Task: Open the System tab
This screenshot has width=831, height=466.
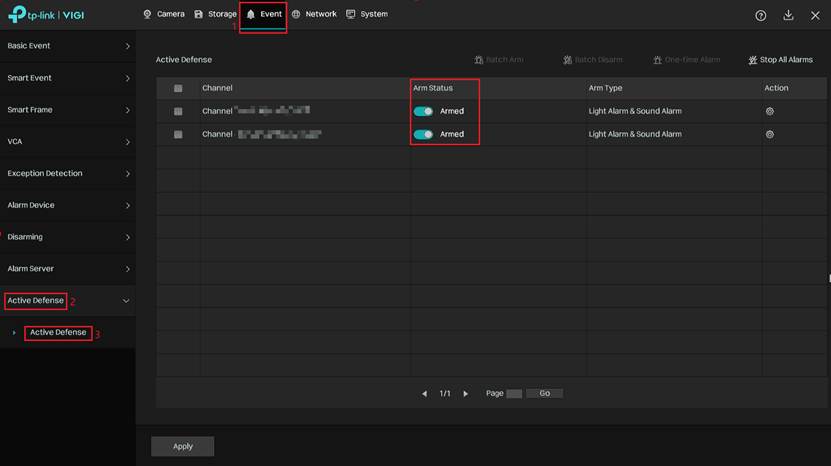Action: [x=367, y=14]
